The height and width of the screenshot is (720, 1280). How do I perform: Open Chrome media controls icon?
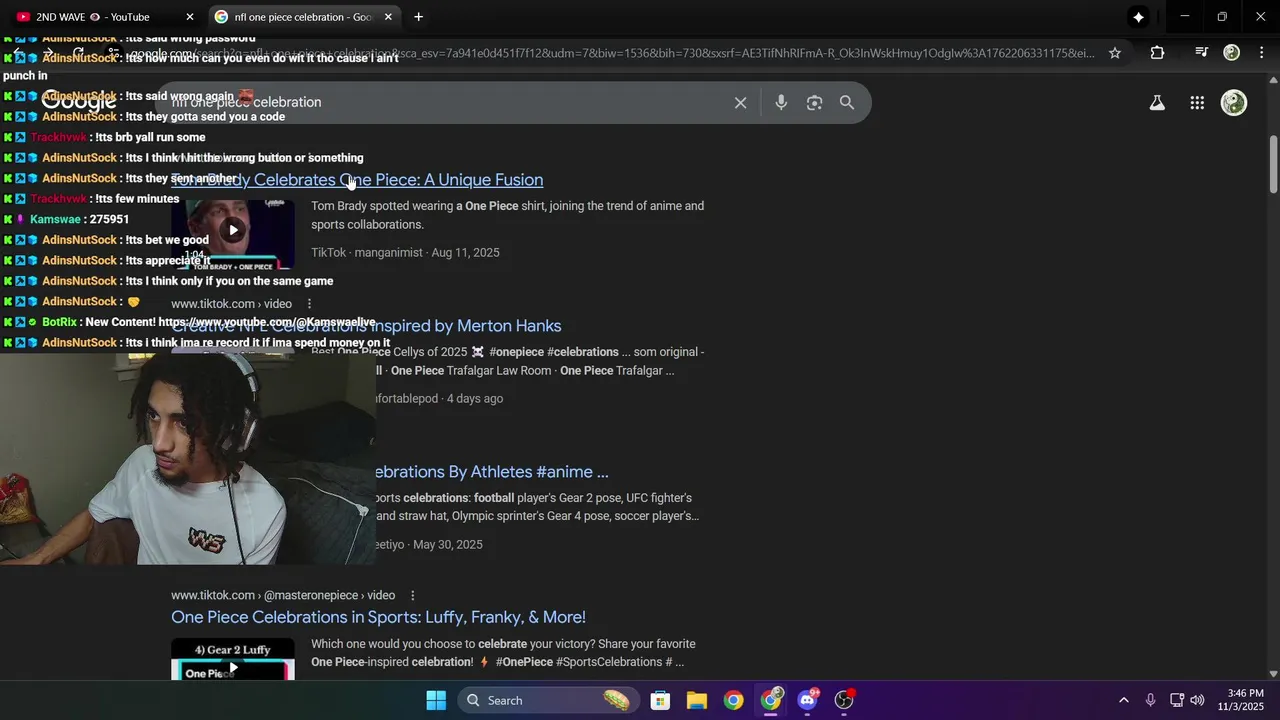pos(1202,53)
